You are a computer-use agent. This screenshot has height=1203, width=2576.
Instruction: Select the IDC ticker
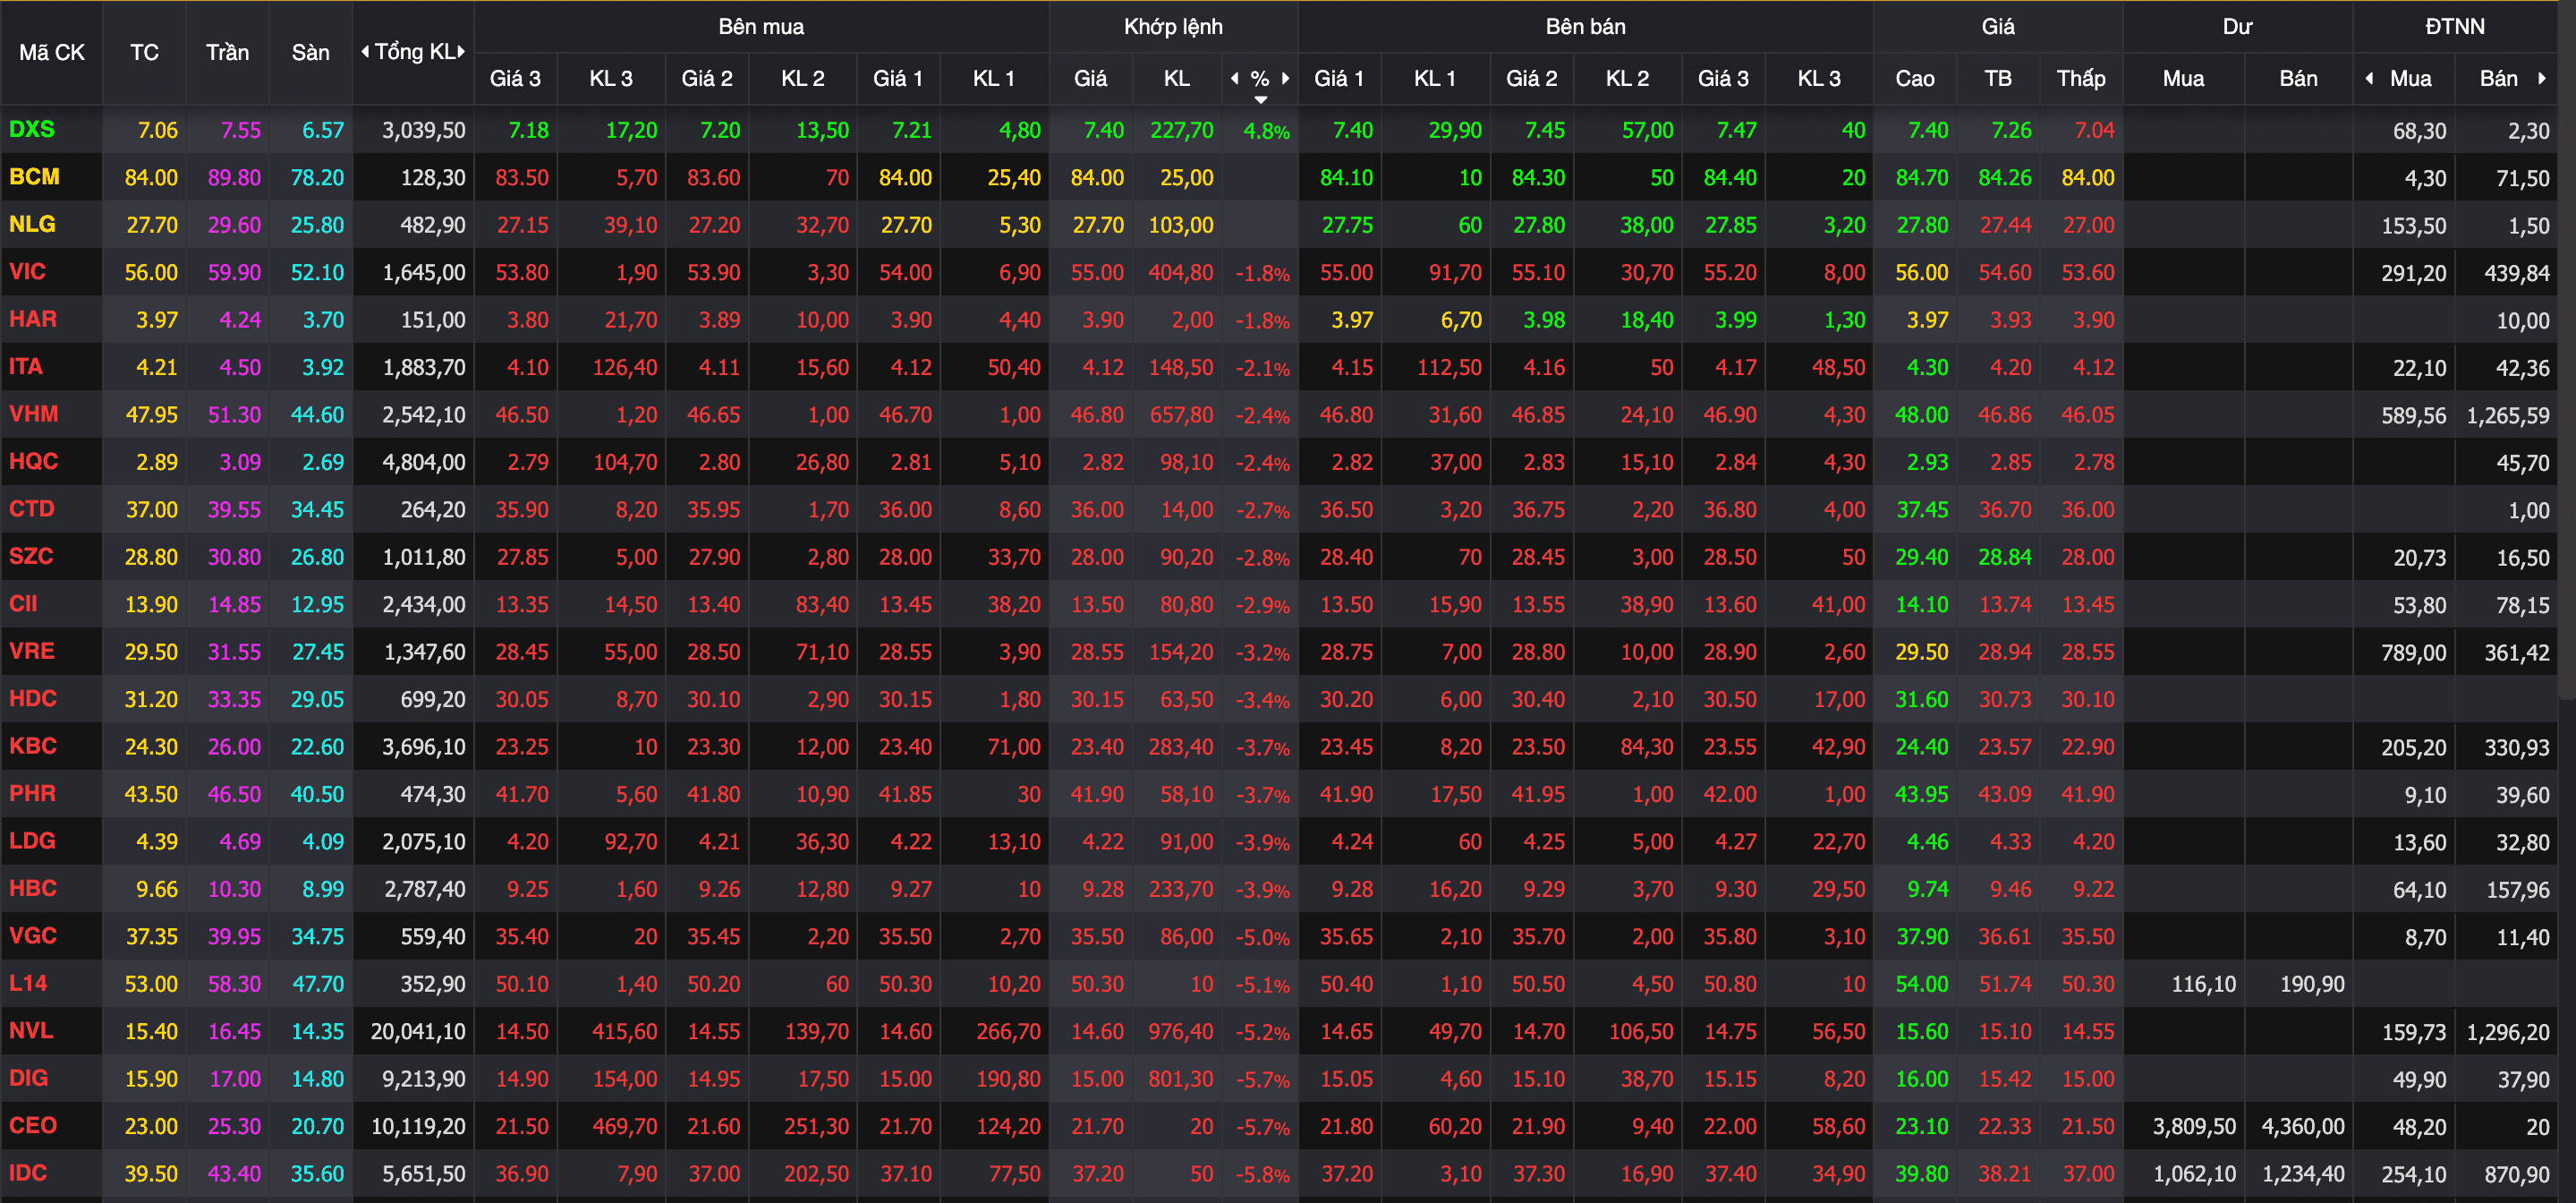pos(28,1172)
